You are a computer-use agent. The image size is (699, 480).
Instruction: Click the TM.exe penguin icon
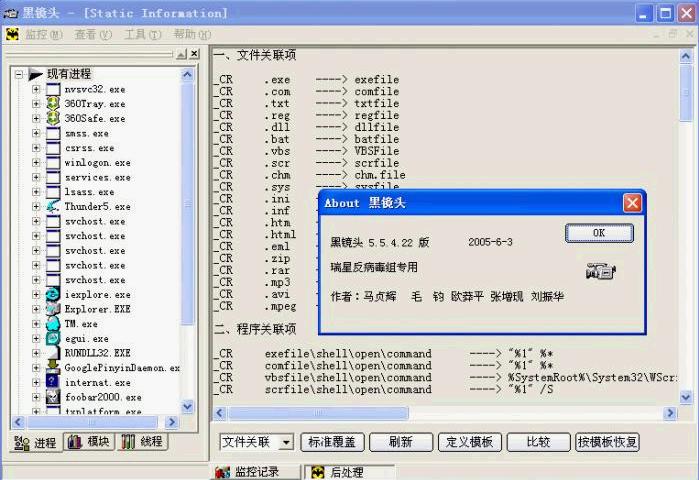[53, 324]
